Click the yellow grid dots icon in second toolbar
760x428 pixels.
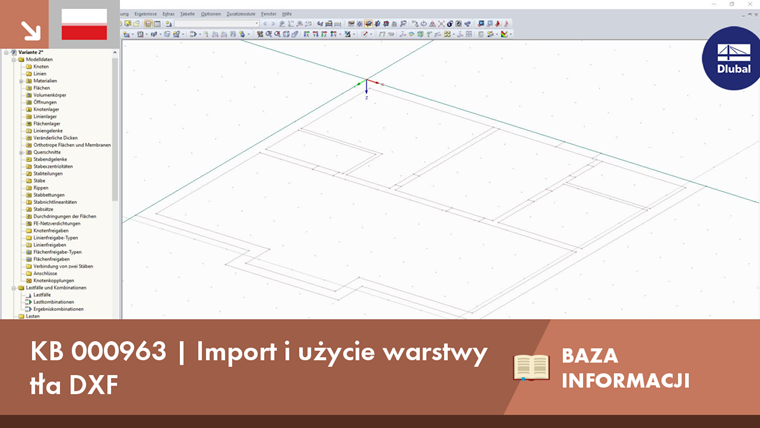(447, 34)
